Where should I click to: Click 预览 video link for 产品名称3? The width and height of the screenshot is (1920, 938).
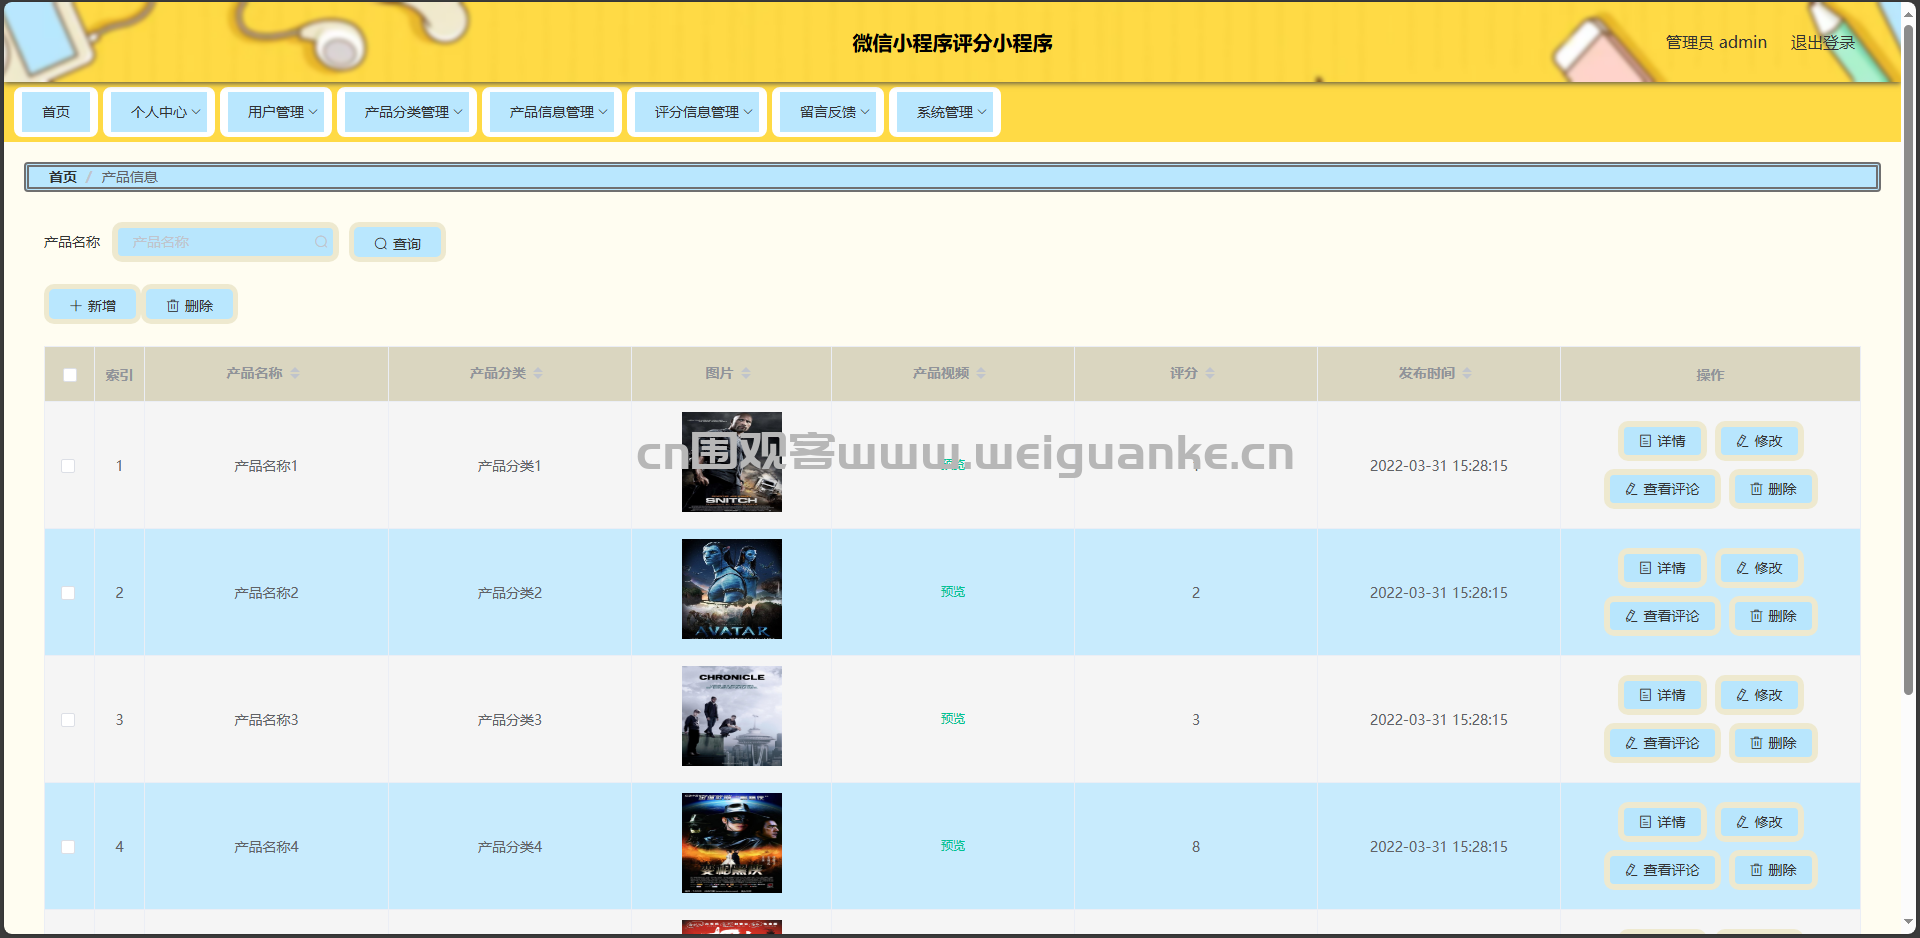953,719
